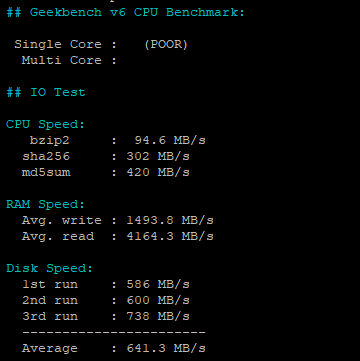Click the Average 641.3 MB/s value

pyautogui.click(x=166, y=348)
